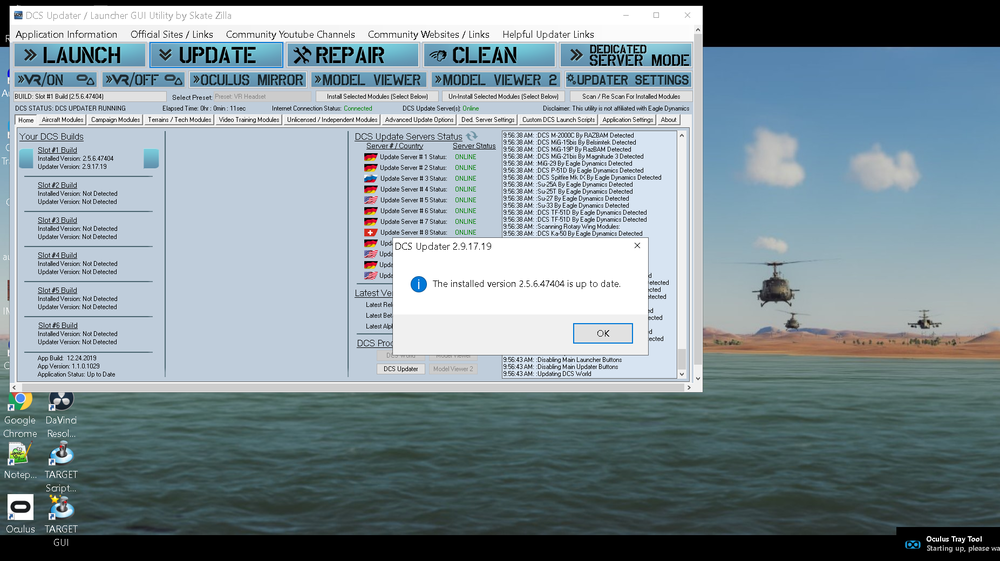Click teal square right of Slot #1 Build
Screen dimensions: 1000x561
tap(151, 158)
